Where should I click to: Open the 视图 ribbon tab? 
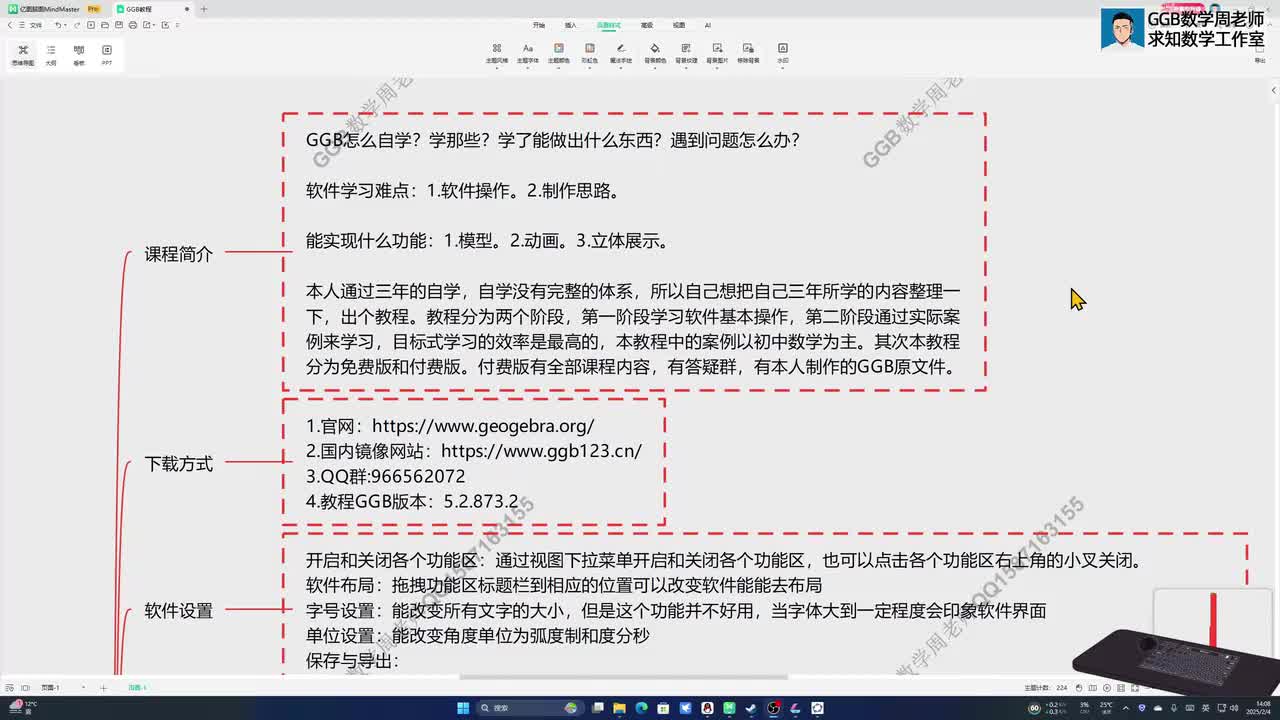pos(679,25)
